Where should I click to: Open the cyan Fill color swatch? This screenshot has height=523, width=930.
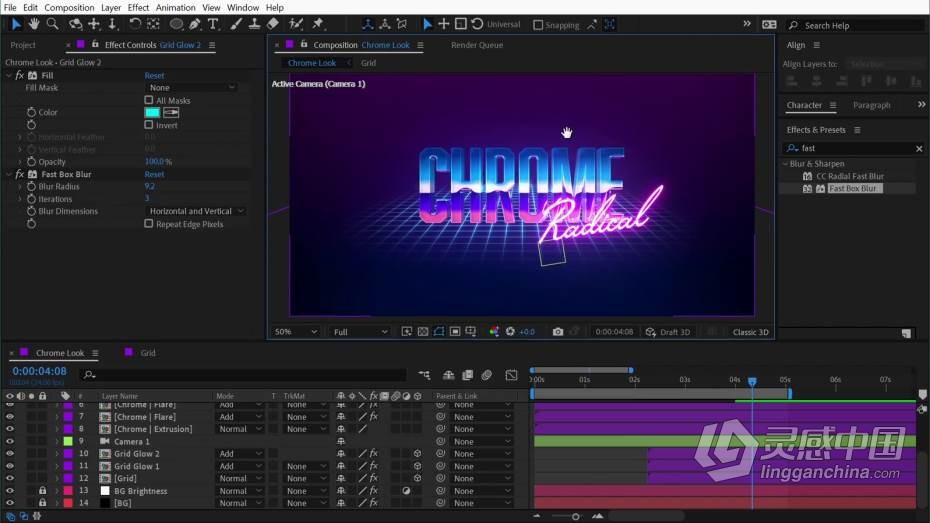152,113
